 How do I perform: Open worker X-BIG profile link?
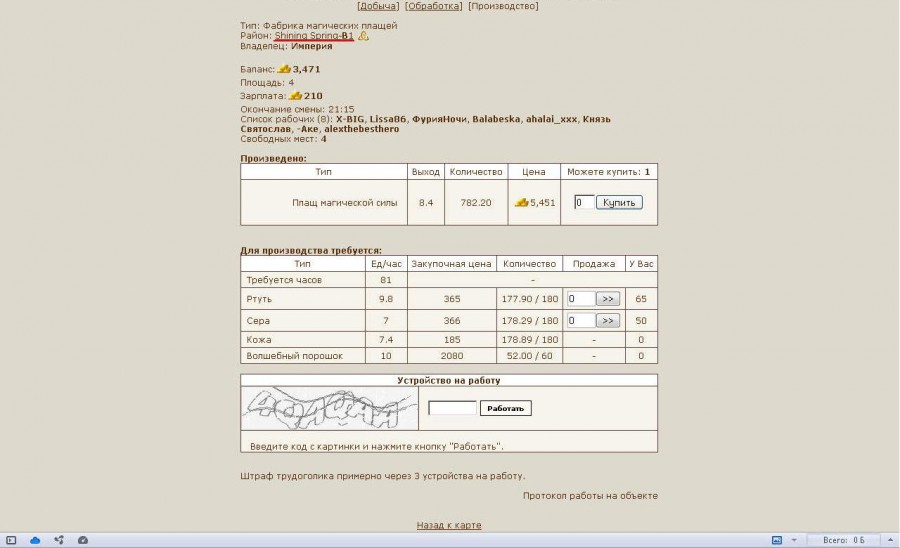[350, 119]
